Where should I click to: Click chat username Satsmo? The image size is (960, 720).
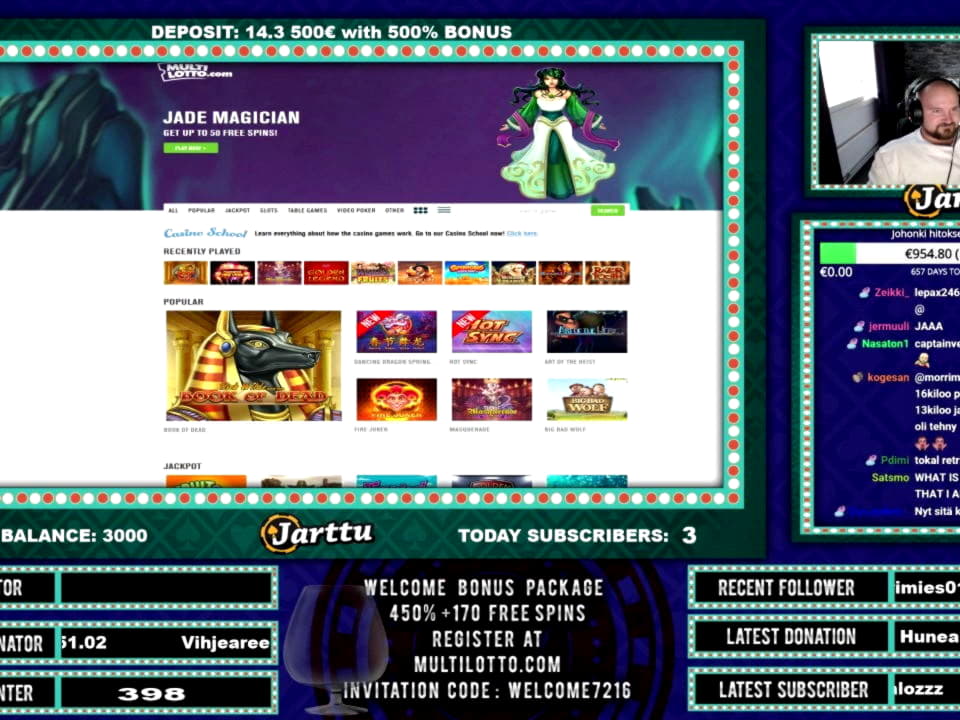(890, 477)
